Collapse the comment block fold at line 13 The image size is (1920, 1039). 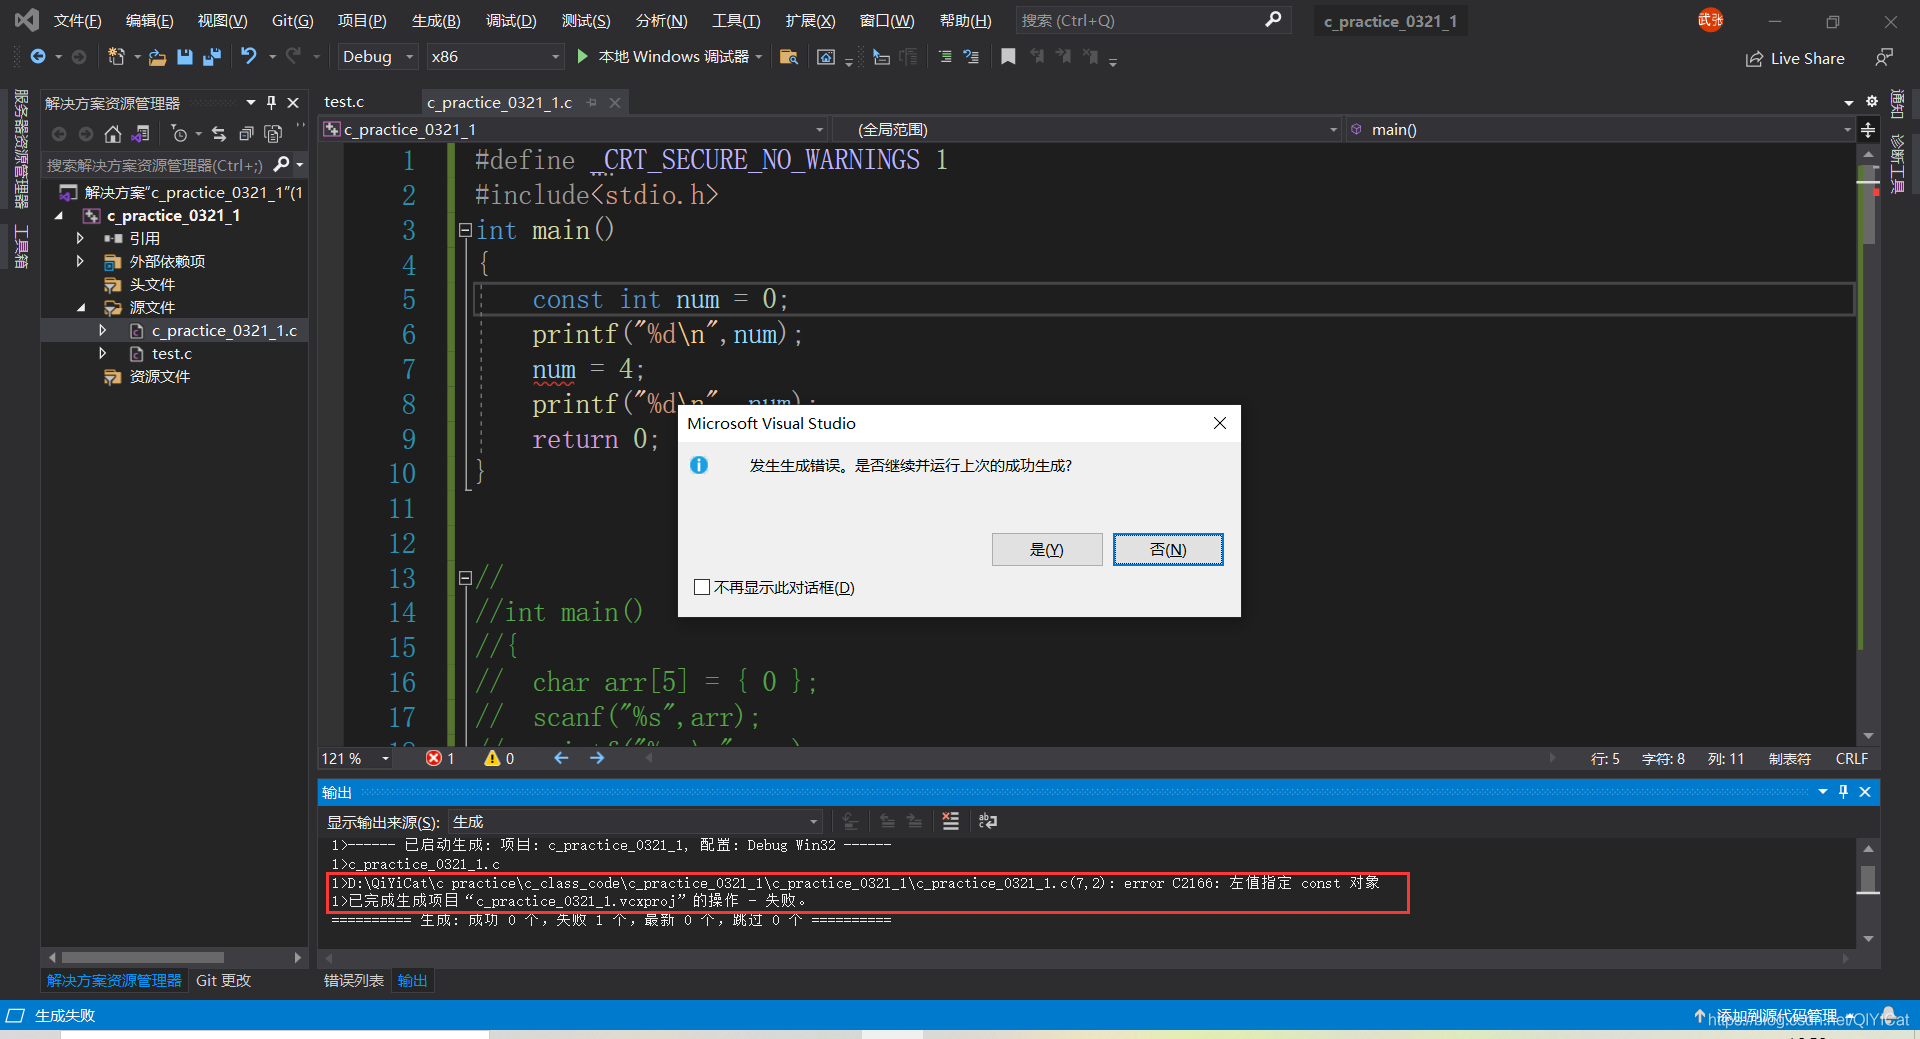pyautogui.click(x=465, y=578)
